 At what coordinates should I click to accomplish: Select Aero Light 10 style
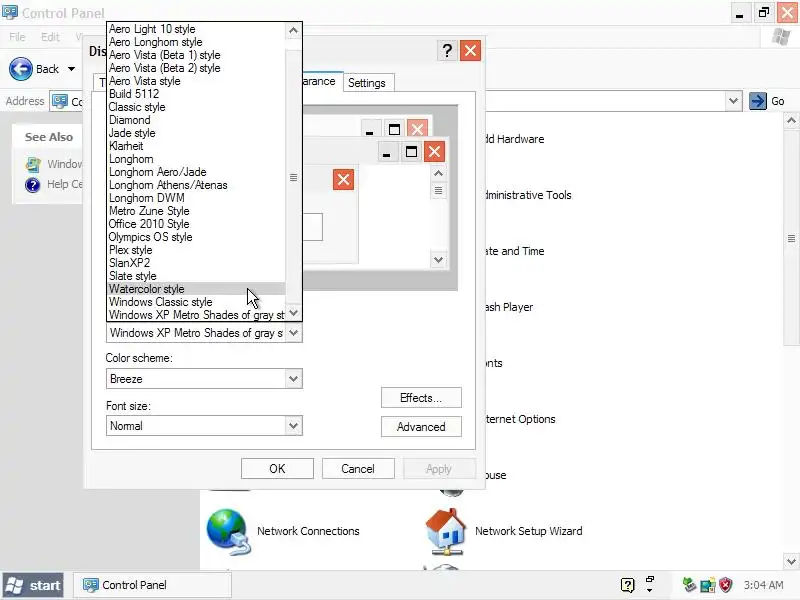coord(196,29)
